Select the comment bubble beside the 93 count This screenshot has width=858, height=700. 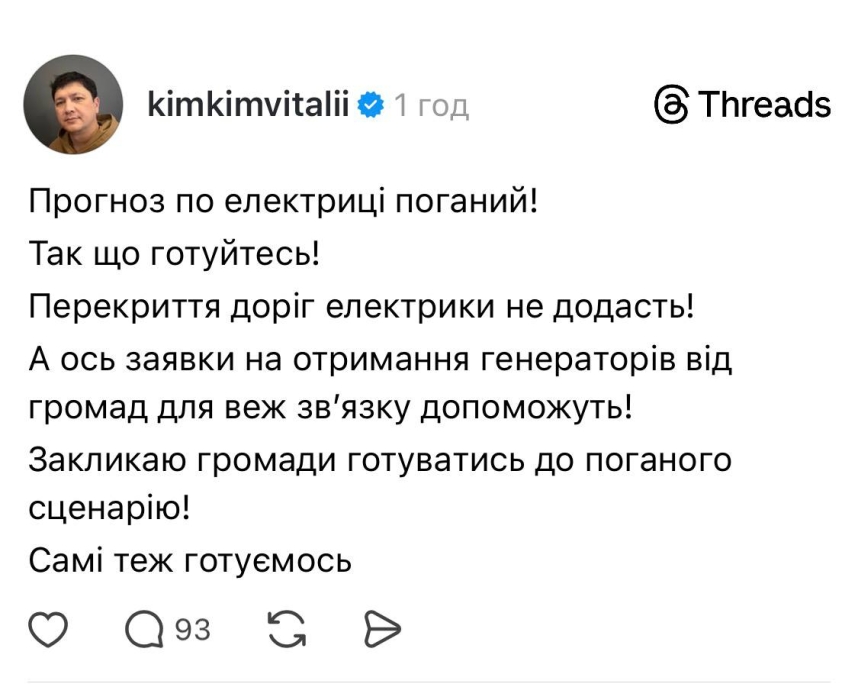[x=146, y=630]
